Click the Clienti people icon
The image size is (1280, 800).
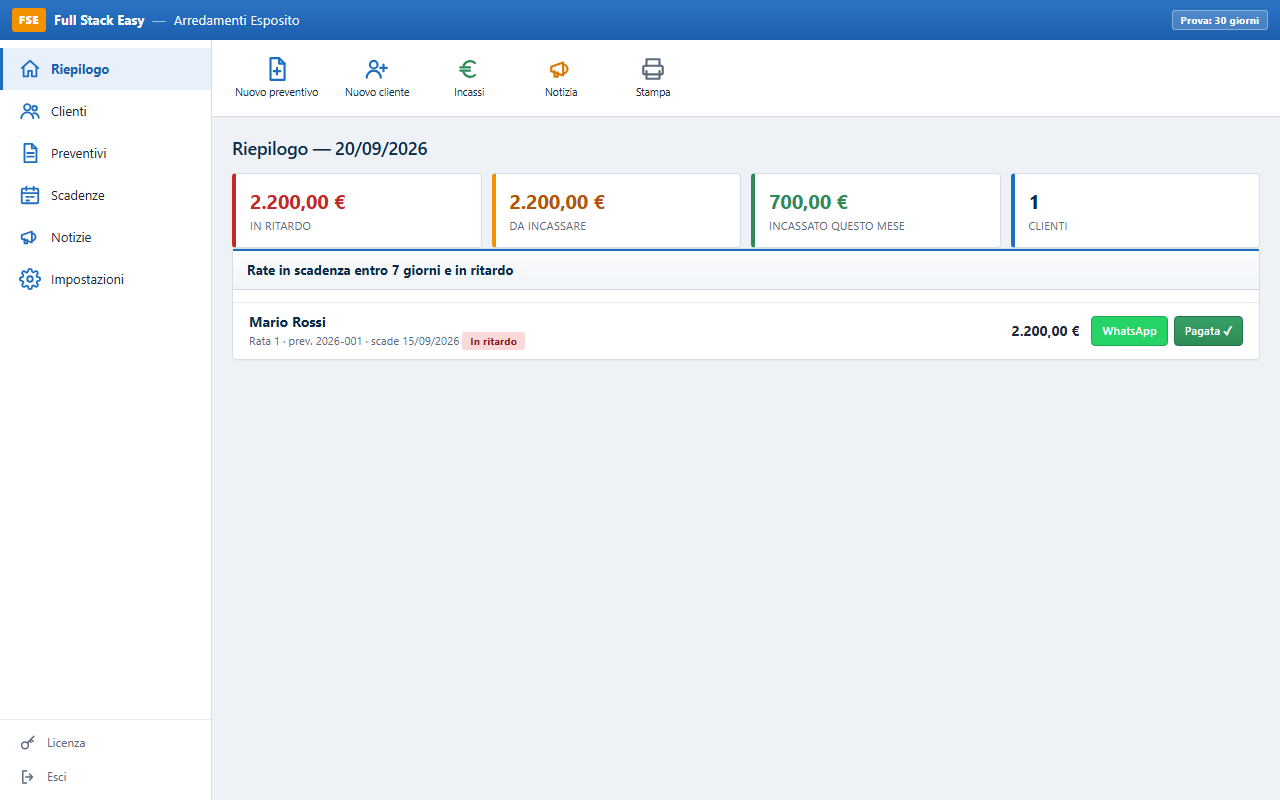pyautogui.click(x=30, y=111)
